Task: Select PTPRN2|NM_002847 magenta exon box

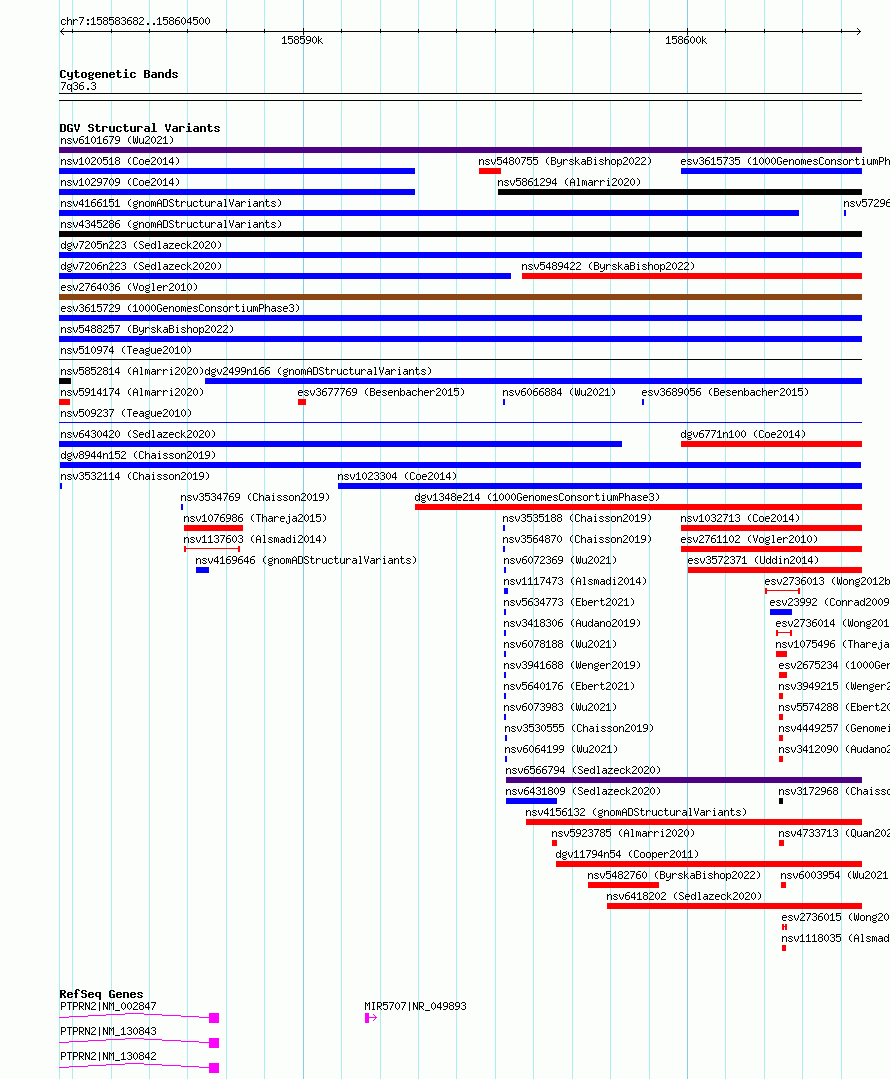Action: [x=214, y=1018]
